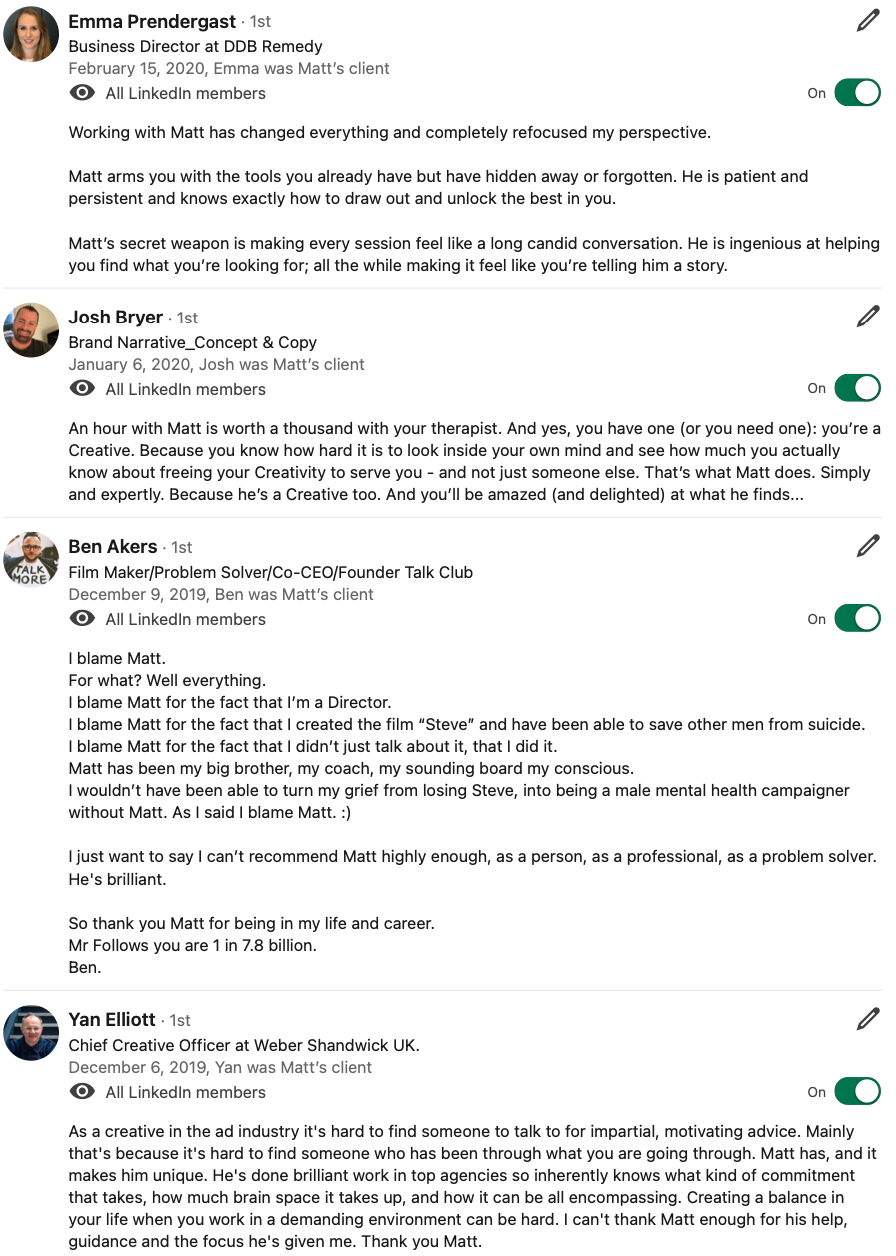Click the eye visibility icon under Josh Bryer

click(83, 389)
